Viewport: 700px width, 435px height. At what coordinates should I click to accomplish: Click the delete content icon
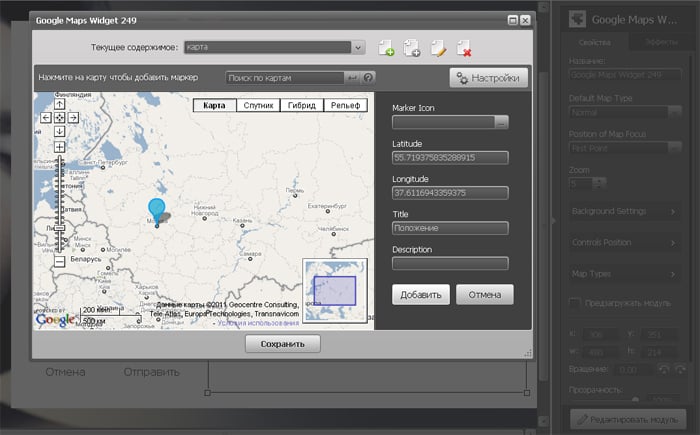(x=463, y=47)
